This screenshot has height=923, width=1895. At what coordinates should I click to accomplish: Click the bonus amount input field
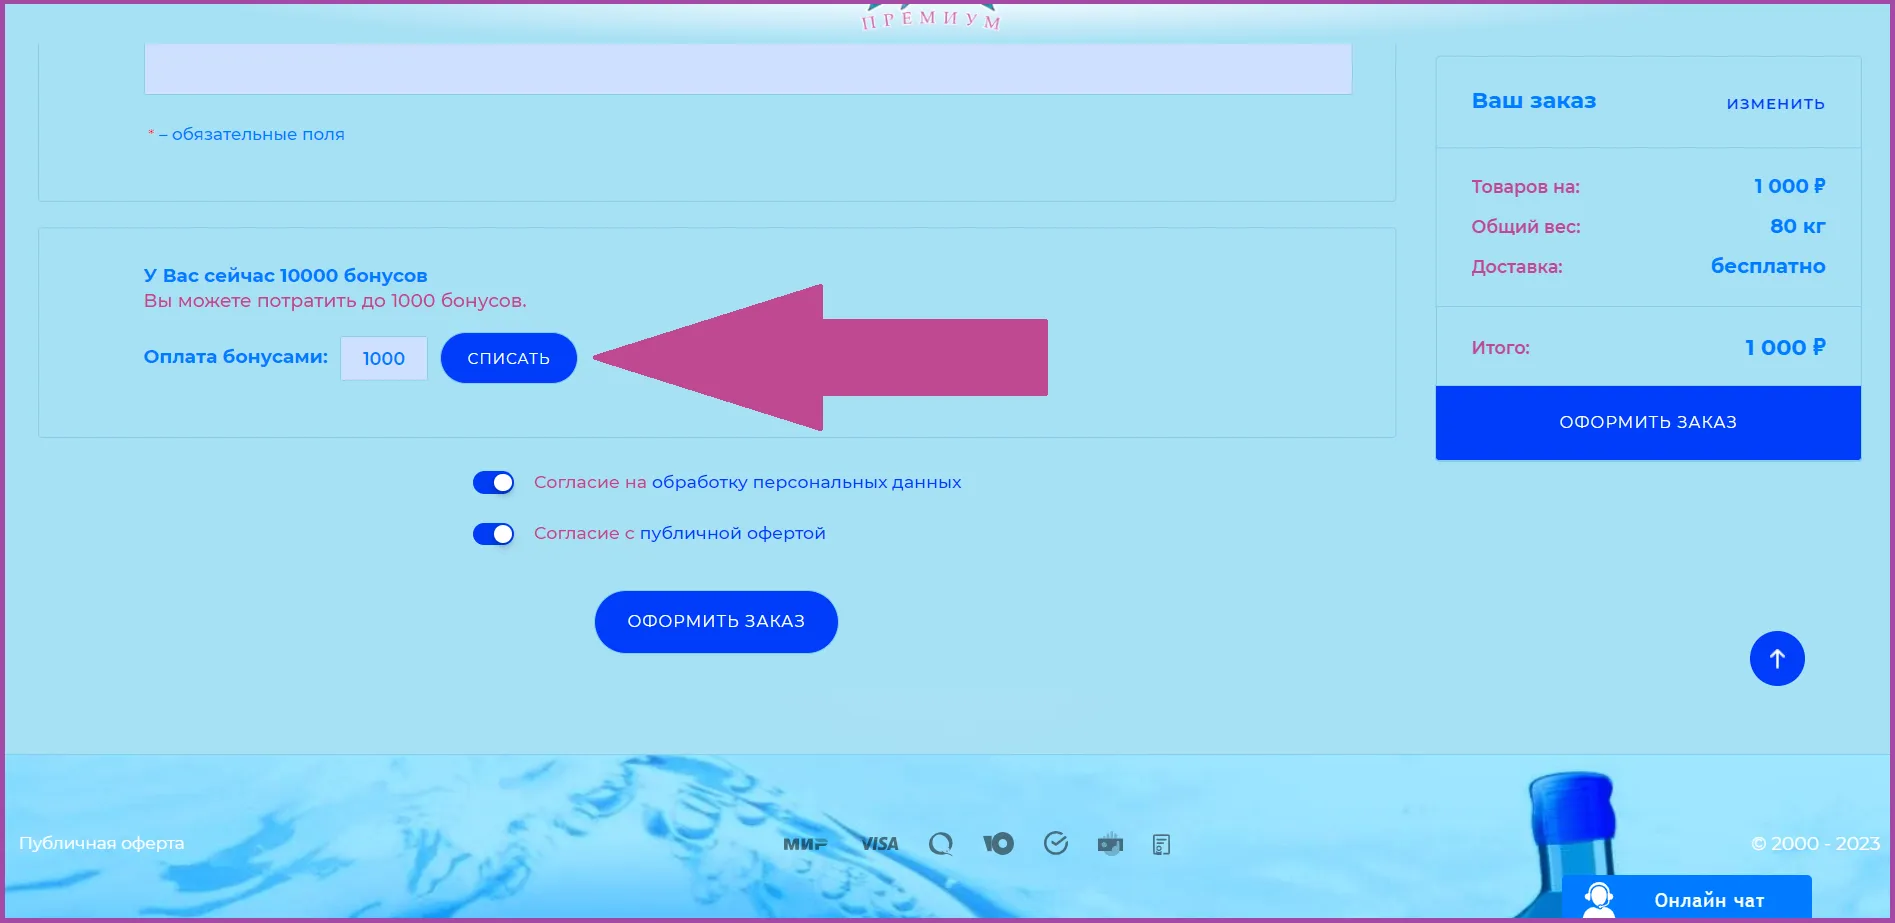[384, 359]
